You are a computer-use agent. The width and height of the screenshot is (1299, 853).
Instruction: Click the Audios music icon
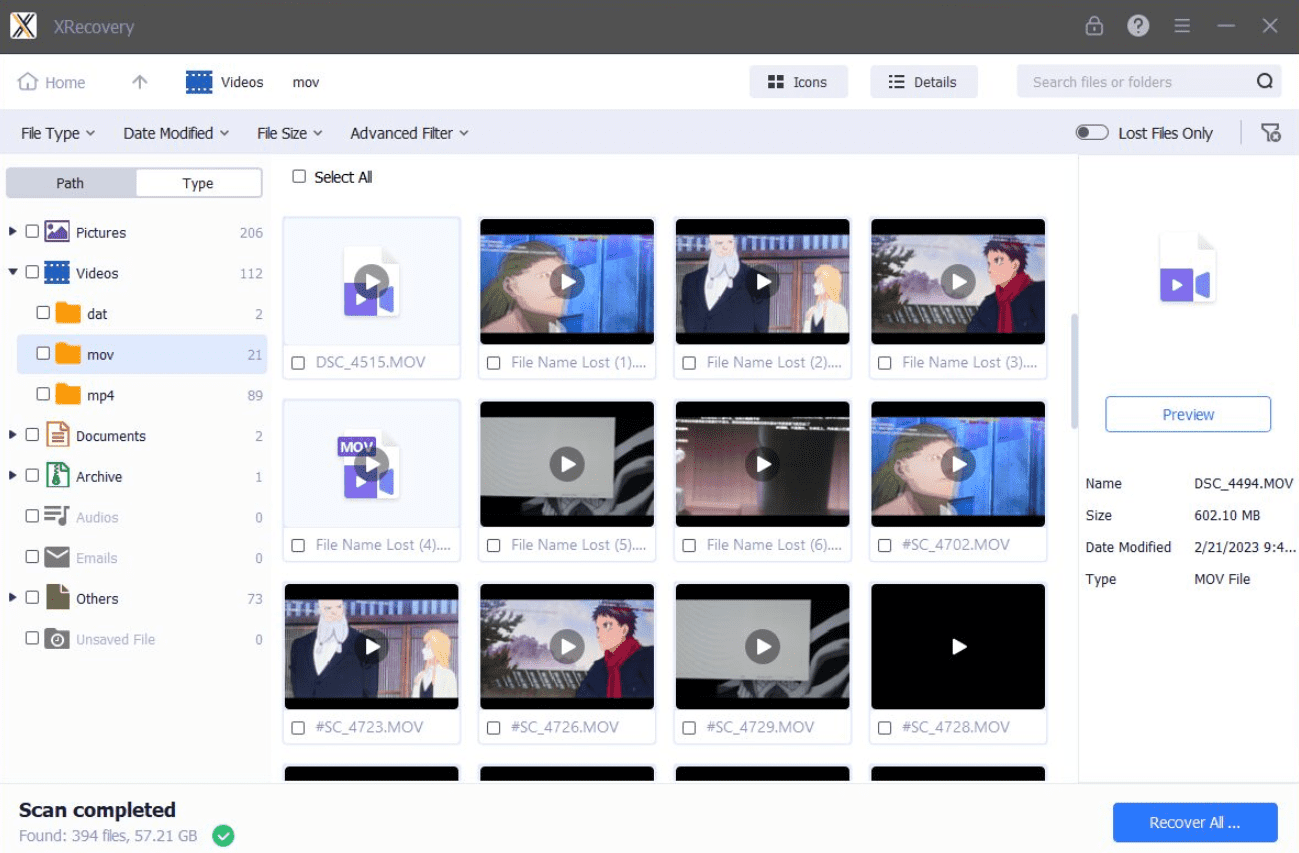click(57, 517)
